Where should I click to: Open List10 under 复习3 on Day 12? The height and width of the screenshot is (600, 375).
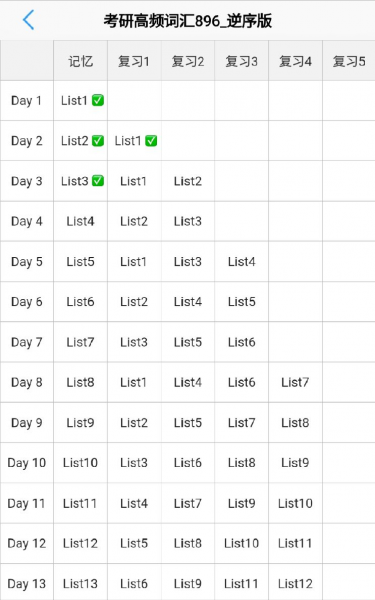tap(241, 543)
